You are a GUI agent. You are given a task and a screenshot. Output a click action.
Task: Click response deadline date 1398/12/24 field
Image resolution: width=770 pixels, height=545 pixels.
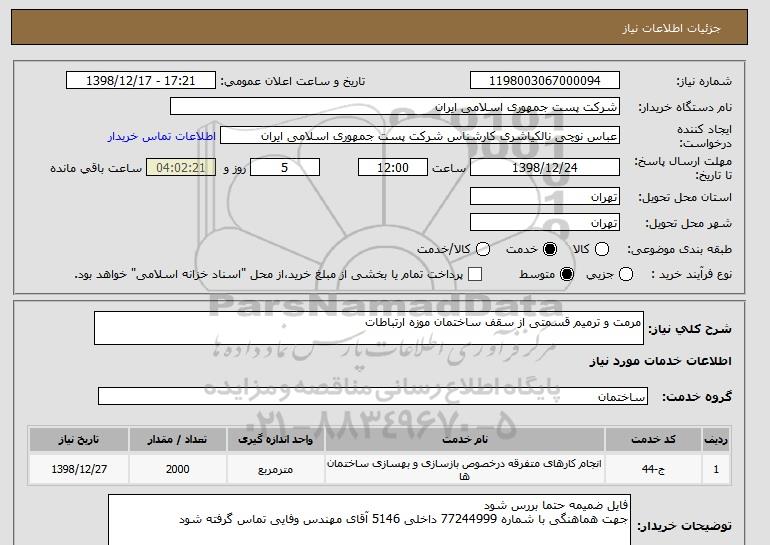[545, 167]
